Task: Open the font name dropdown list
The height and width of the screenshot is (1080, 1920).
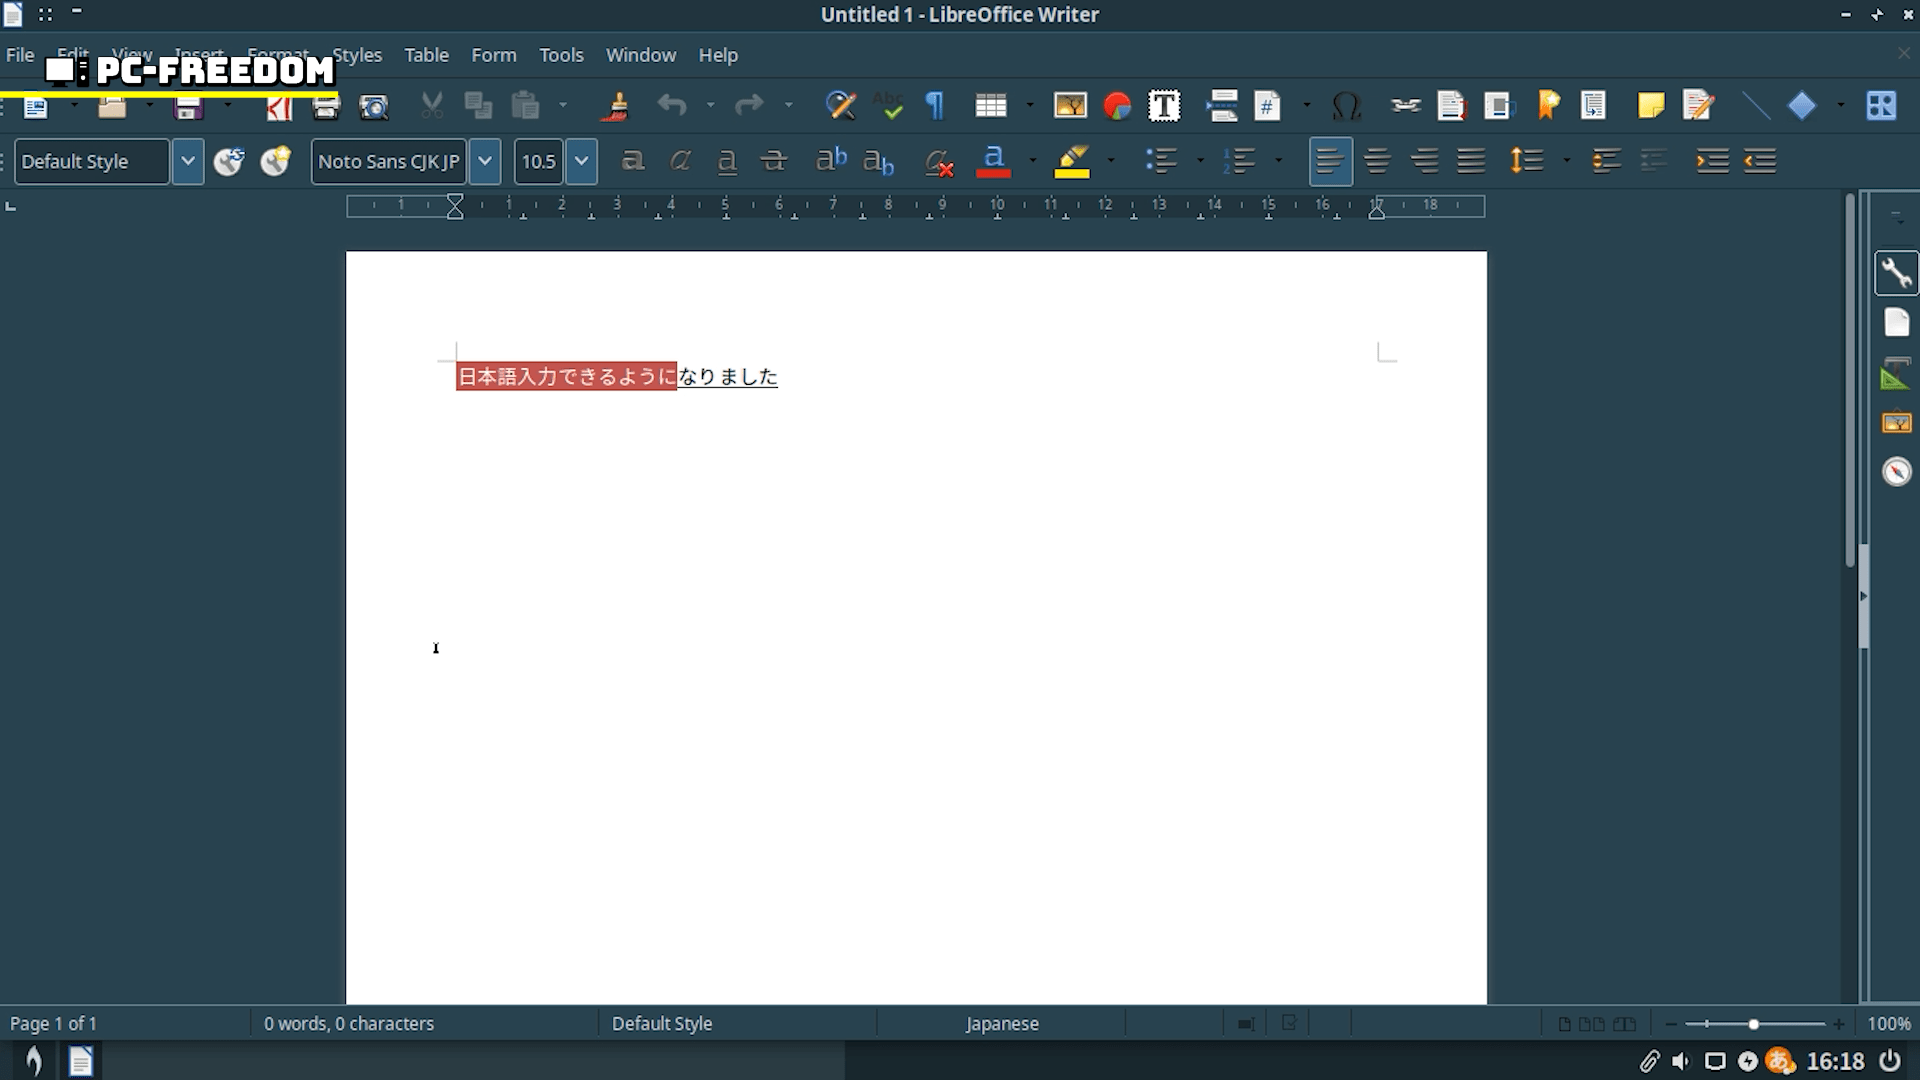Action: (484, 161)
